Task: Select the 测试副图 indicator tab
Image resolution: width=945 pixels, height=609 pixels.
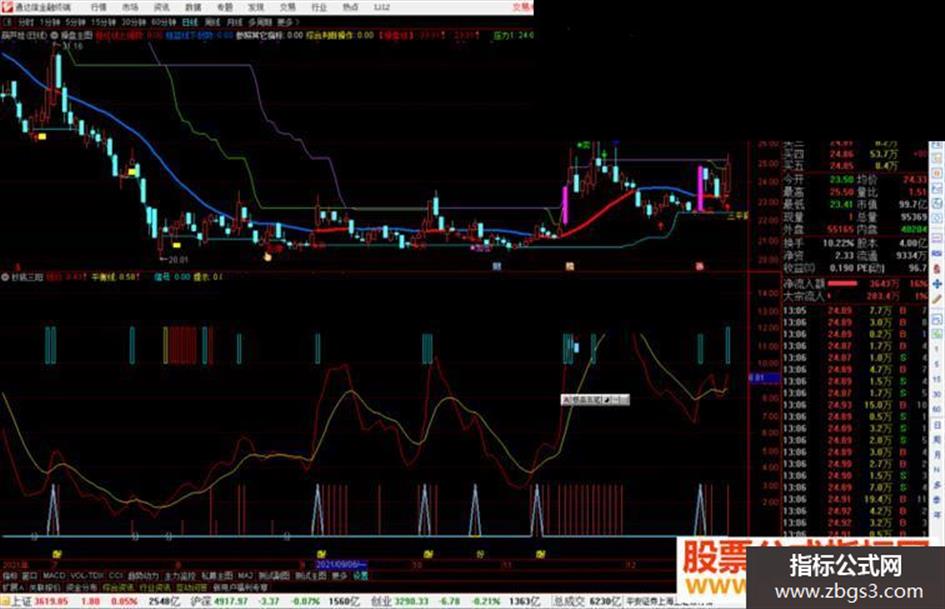Action: [274, 576]
